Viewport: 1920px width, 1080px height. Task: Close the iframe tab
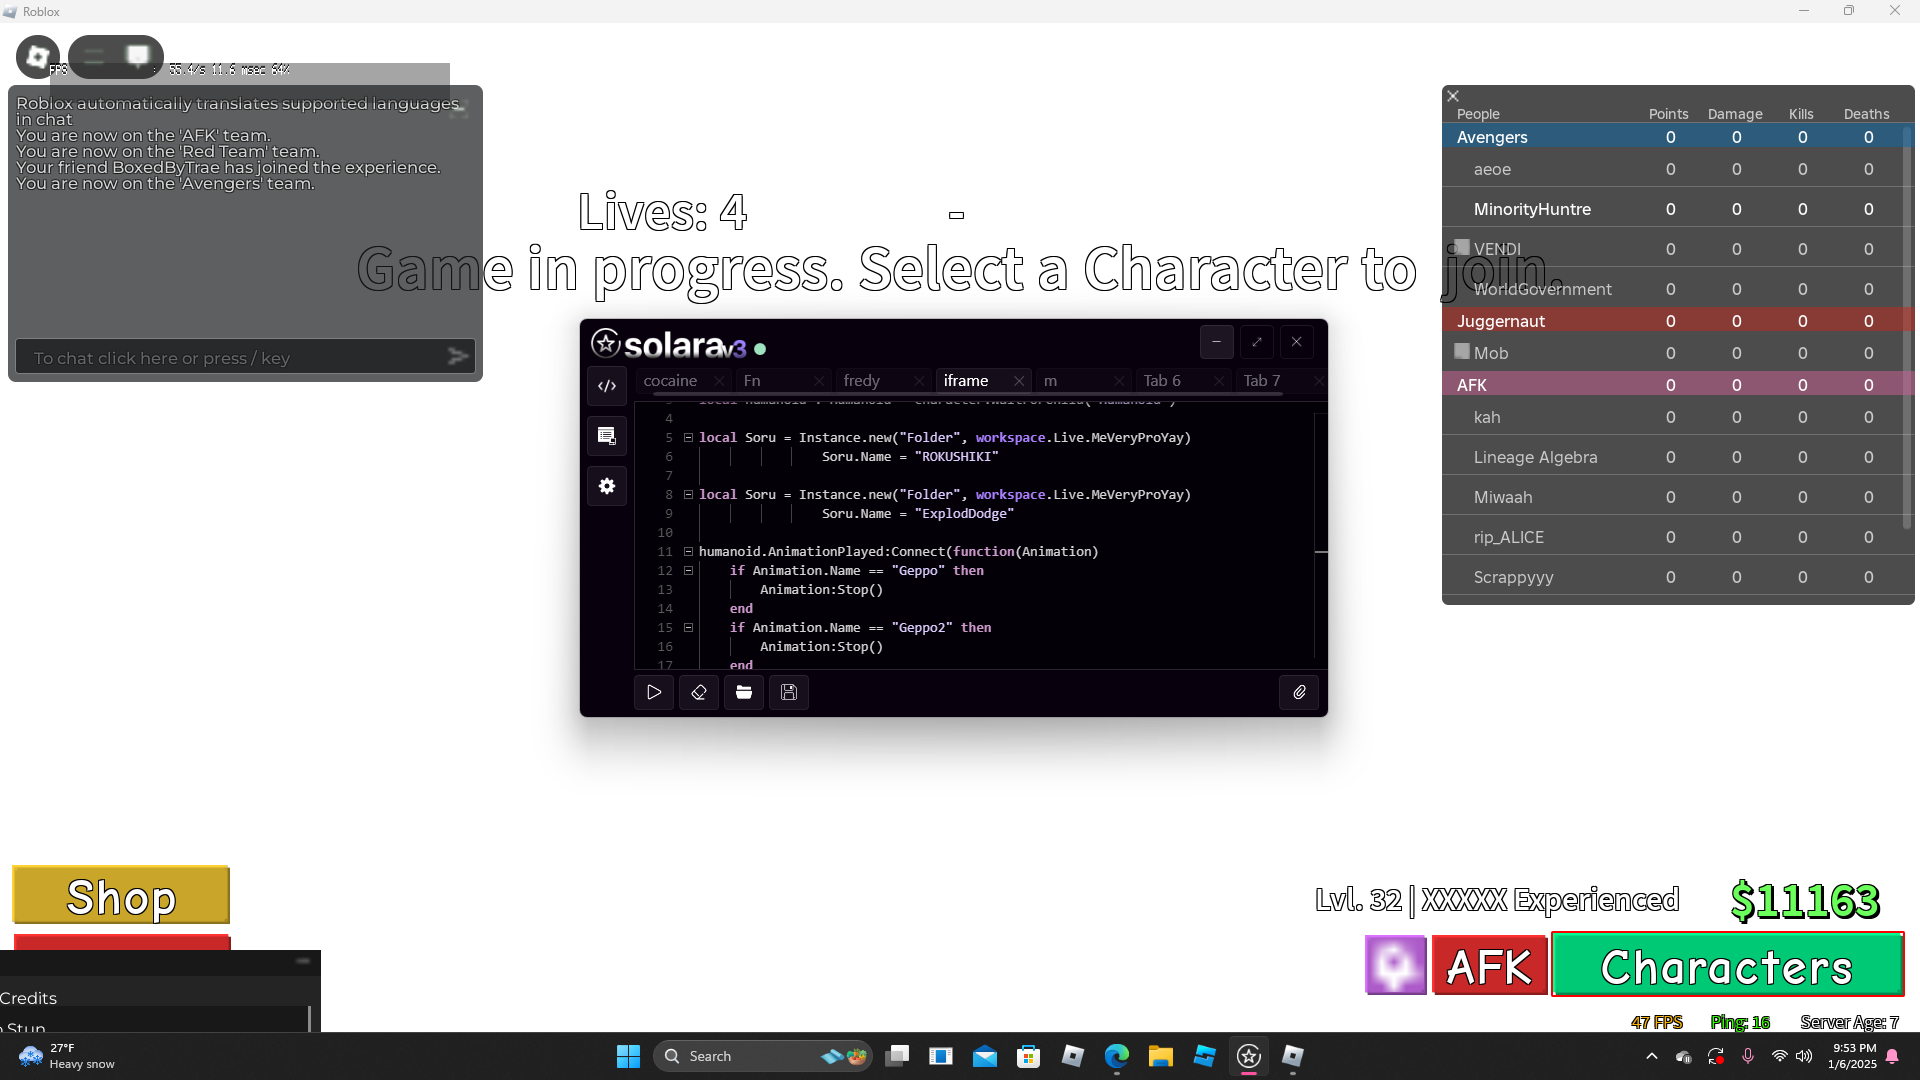click(x=1018, y=381)
